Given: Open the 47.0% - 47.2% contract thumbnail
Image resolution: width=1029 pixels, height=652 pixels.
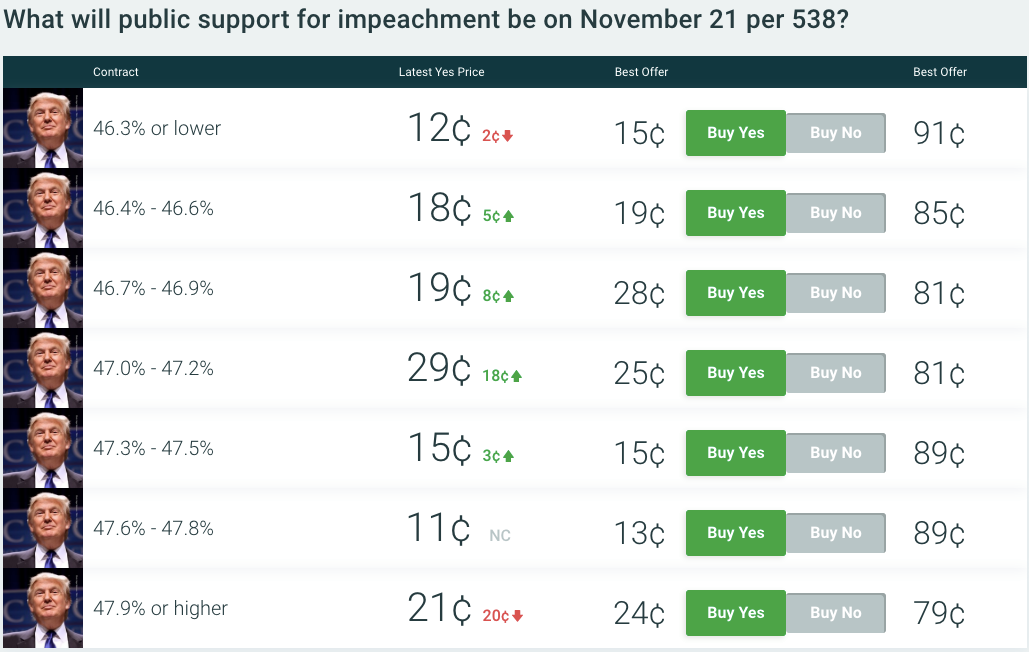Looking at the screenshot, I should 43,369.
